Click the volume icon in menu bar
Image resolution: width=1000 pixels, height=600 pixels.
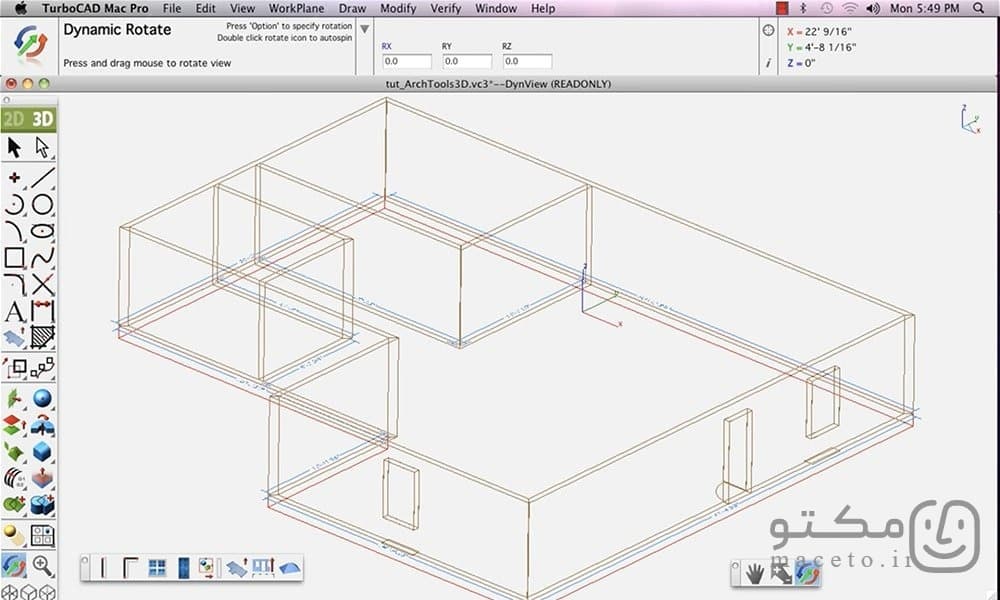click(872, 8)
